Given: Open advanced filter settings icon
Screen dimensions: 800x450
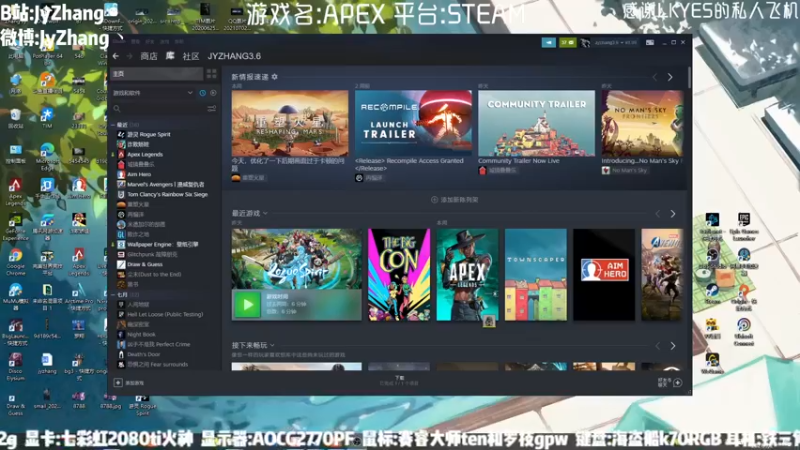Looking at the screenshot, I should [211, 109].
